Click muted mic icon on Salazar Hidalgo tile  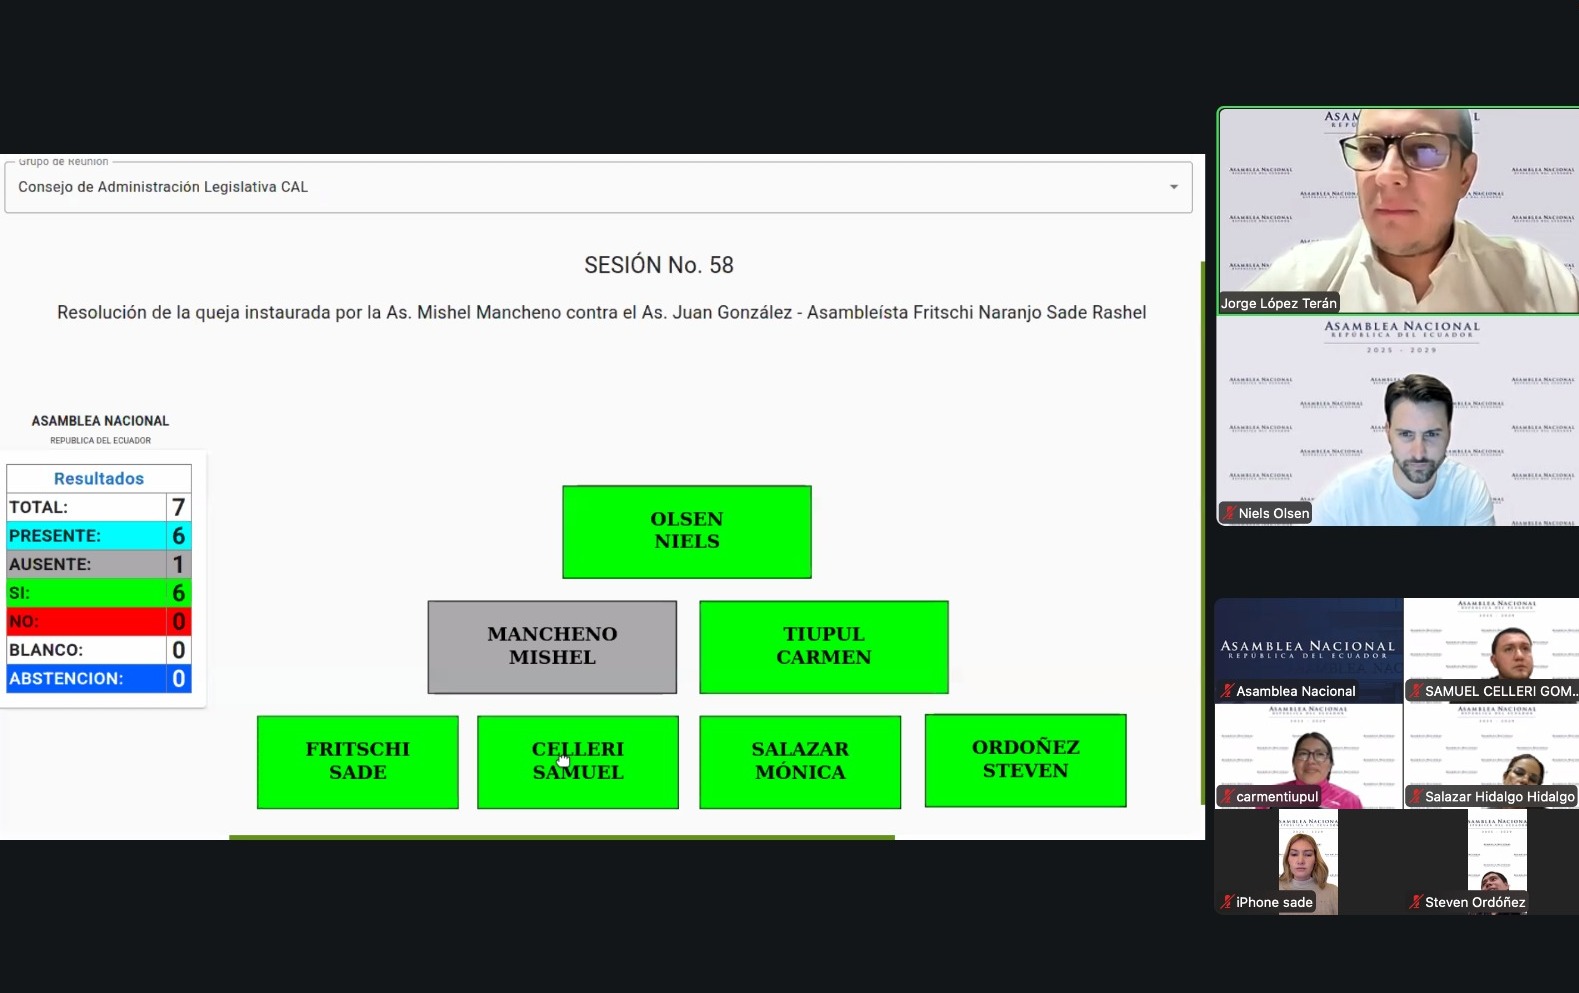tap(1415, 797)
